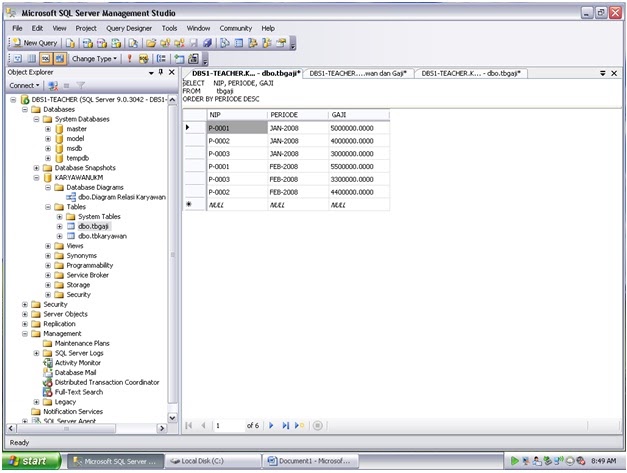Viewport: 627px width, 473px height.
Task: Click the Move to New Row button
Action: (299, 425)
